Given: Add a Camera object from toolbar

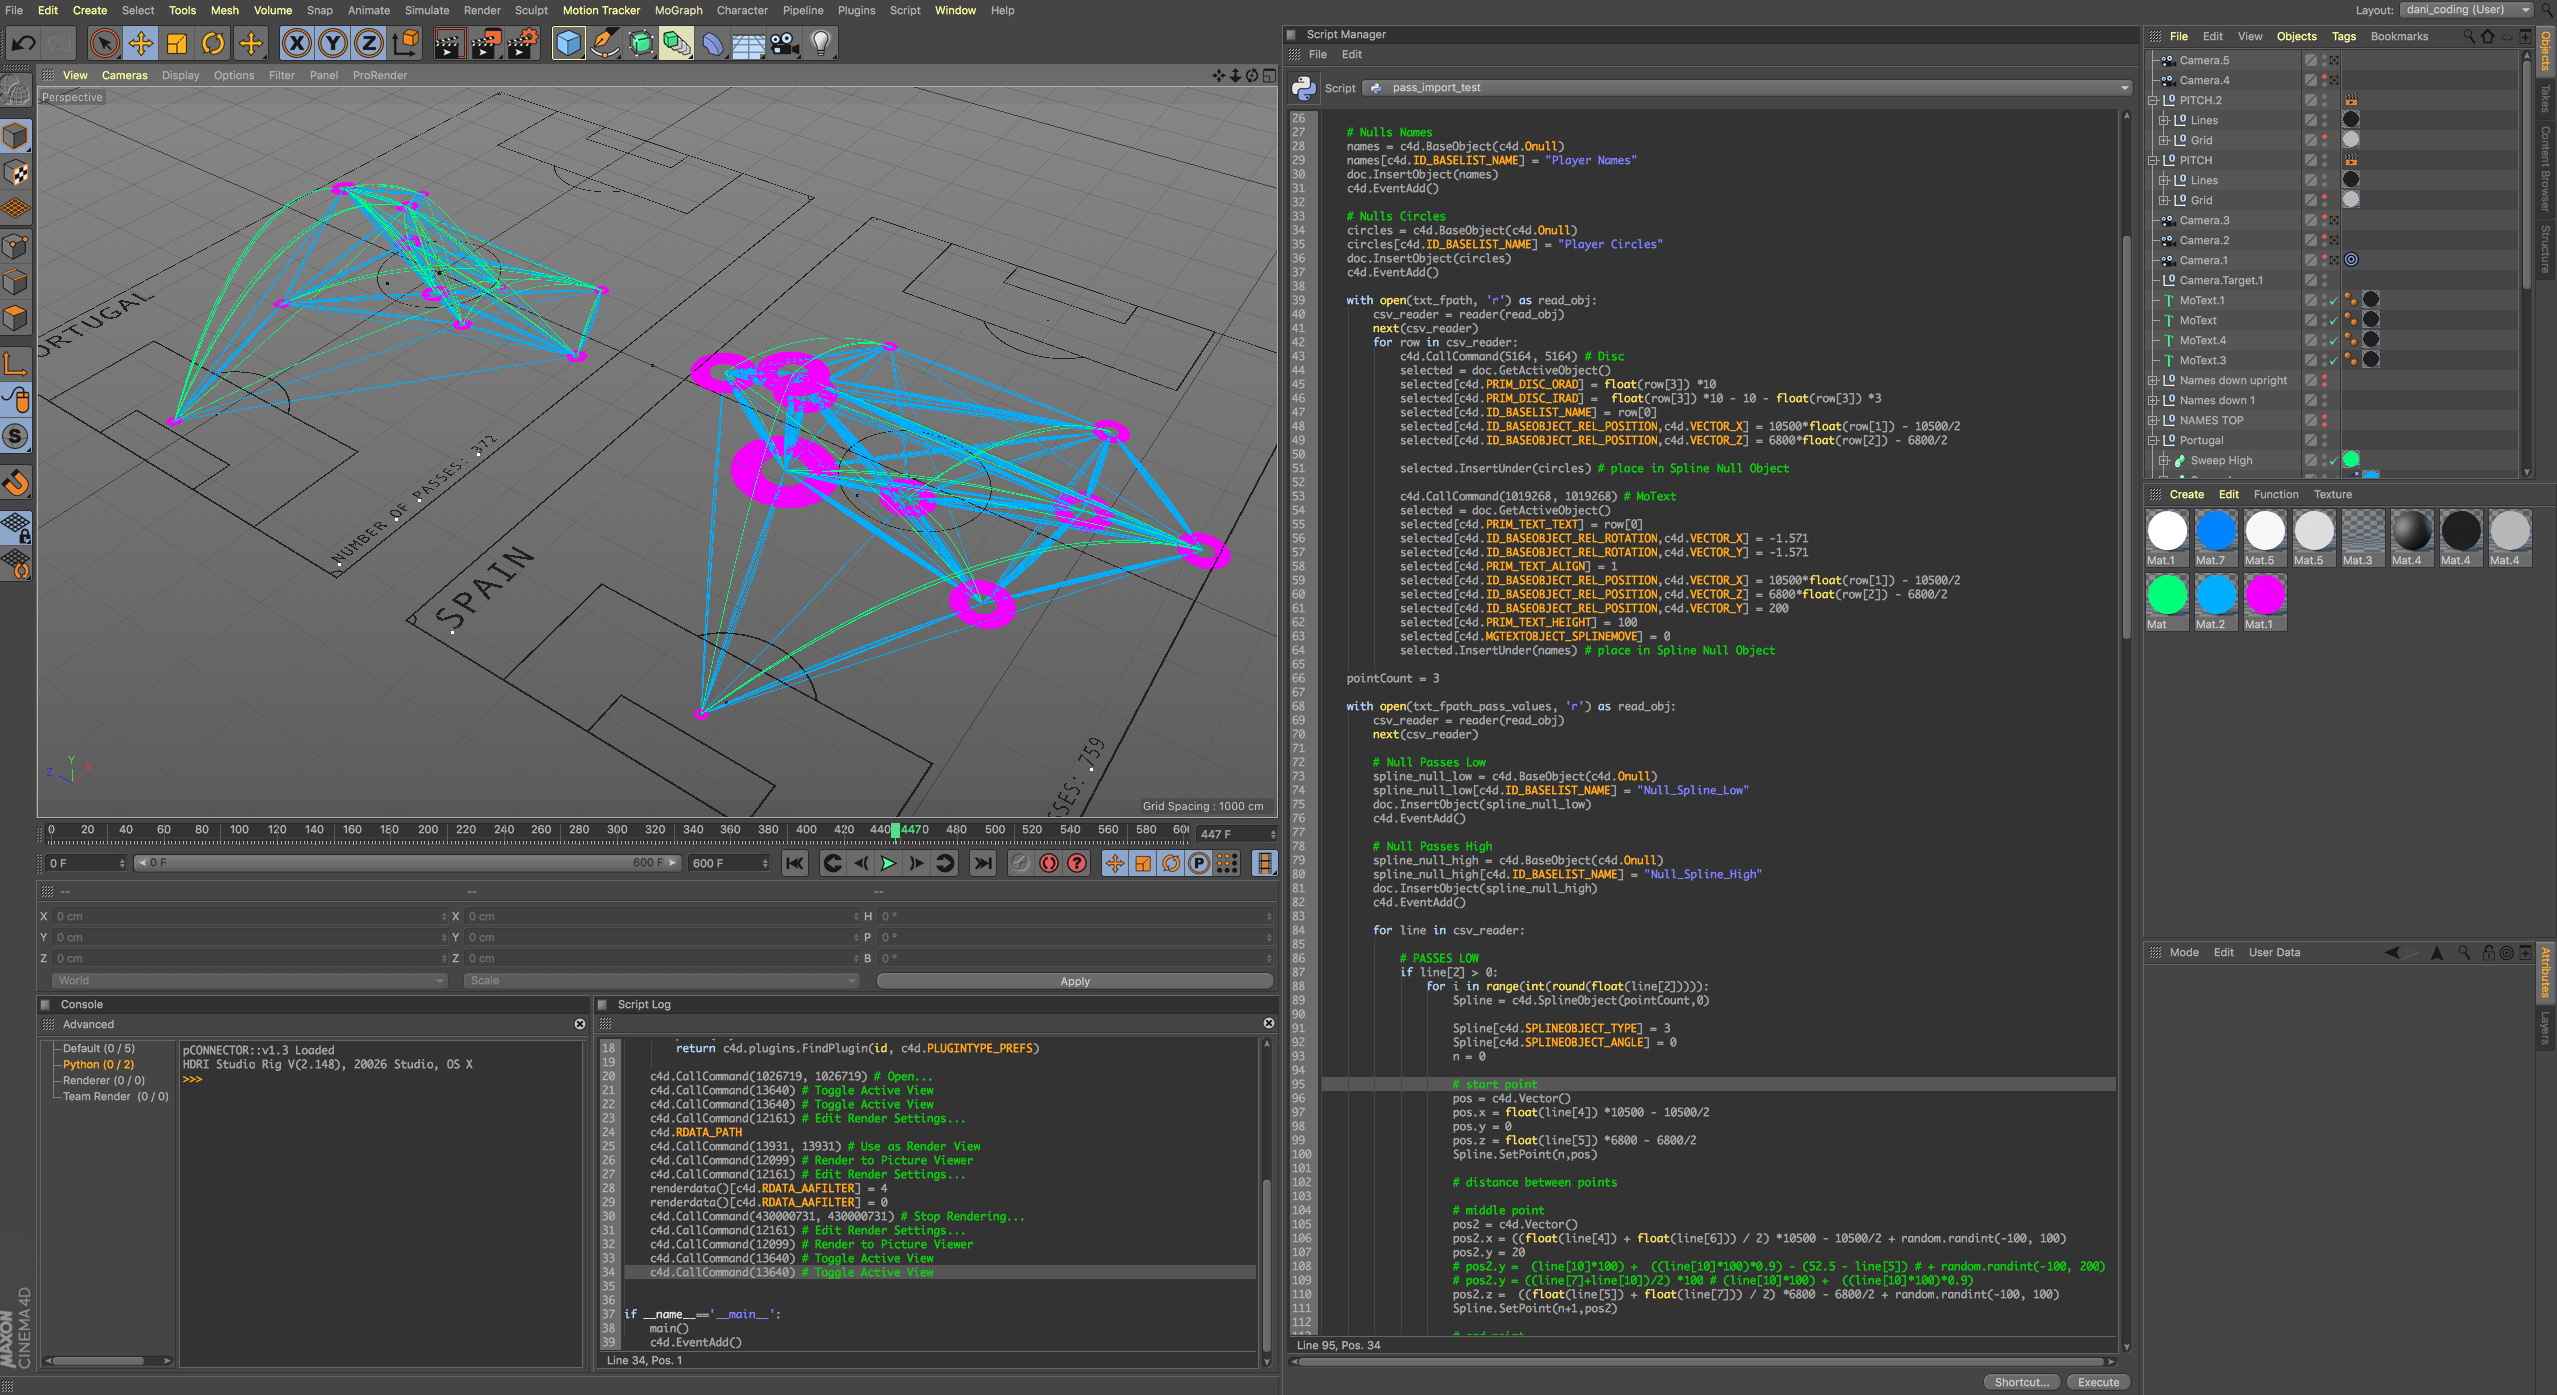Looking at the screenshot, I should tap(785, 43).
